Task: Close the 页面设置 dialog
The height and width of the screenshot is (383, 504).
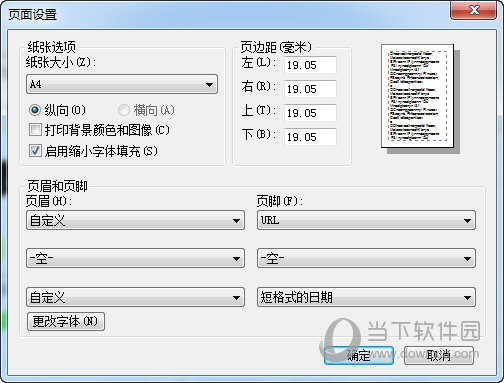Action: (x=474, y=10)
